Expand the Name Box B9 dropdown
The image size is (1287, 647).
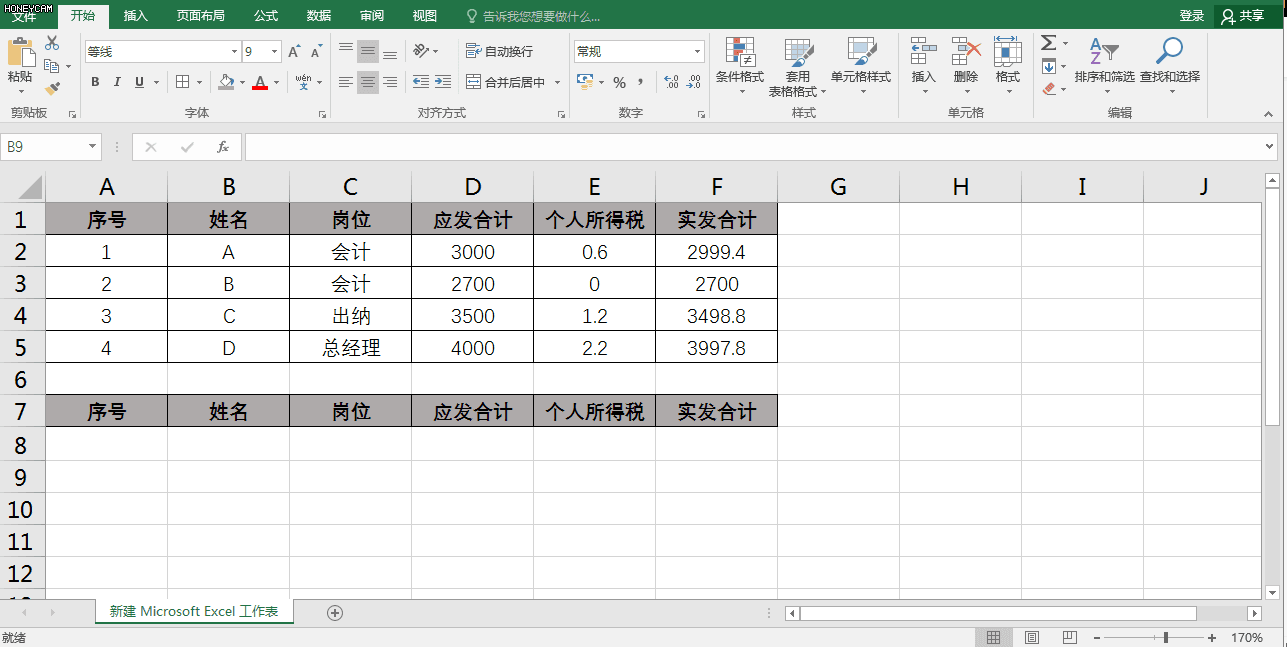[x=93, y=147]
